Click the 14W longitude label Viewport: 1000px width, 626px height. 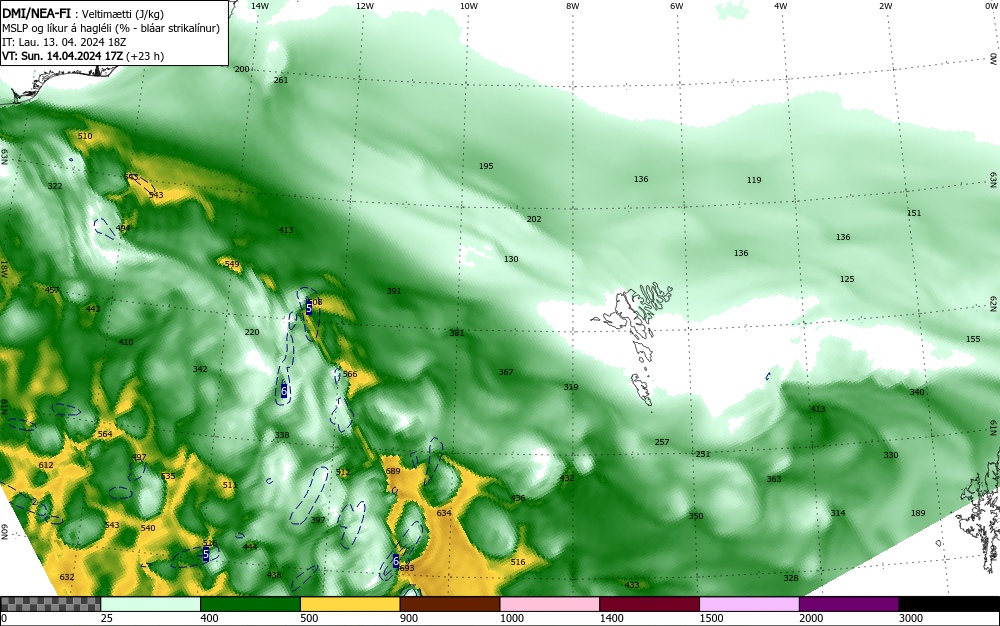[260, 6]
